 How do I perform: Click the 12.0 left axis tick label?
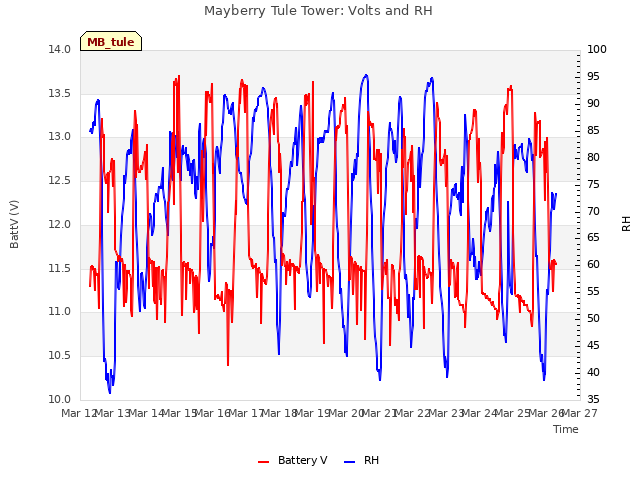click(60, 224)
